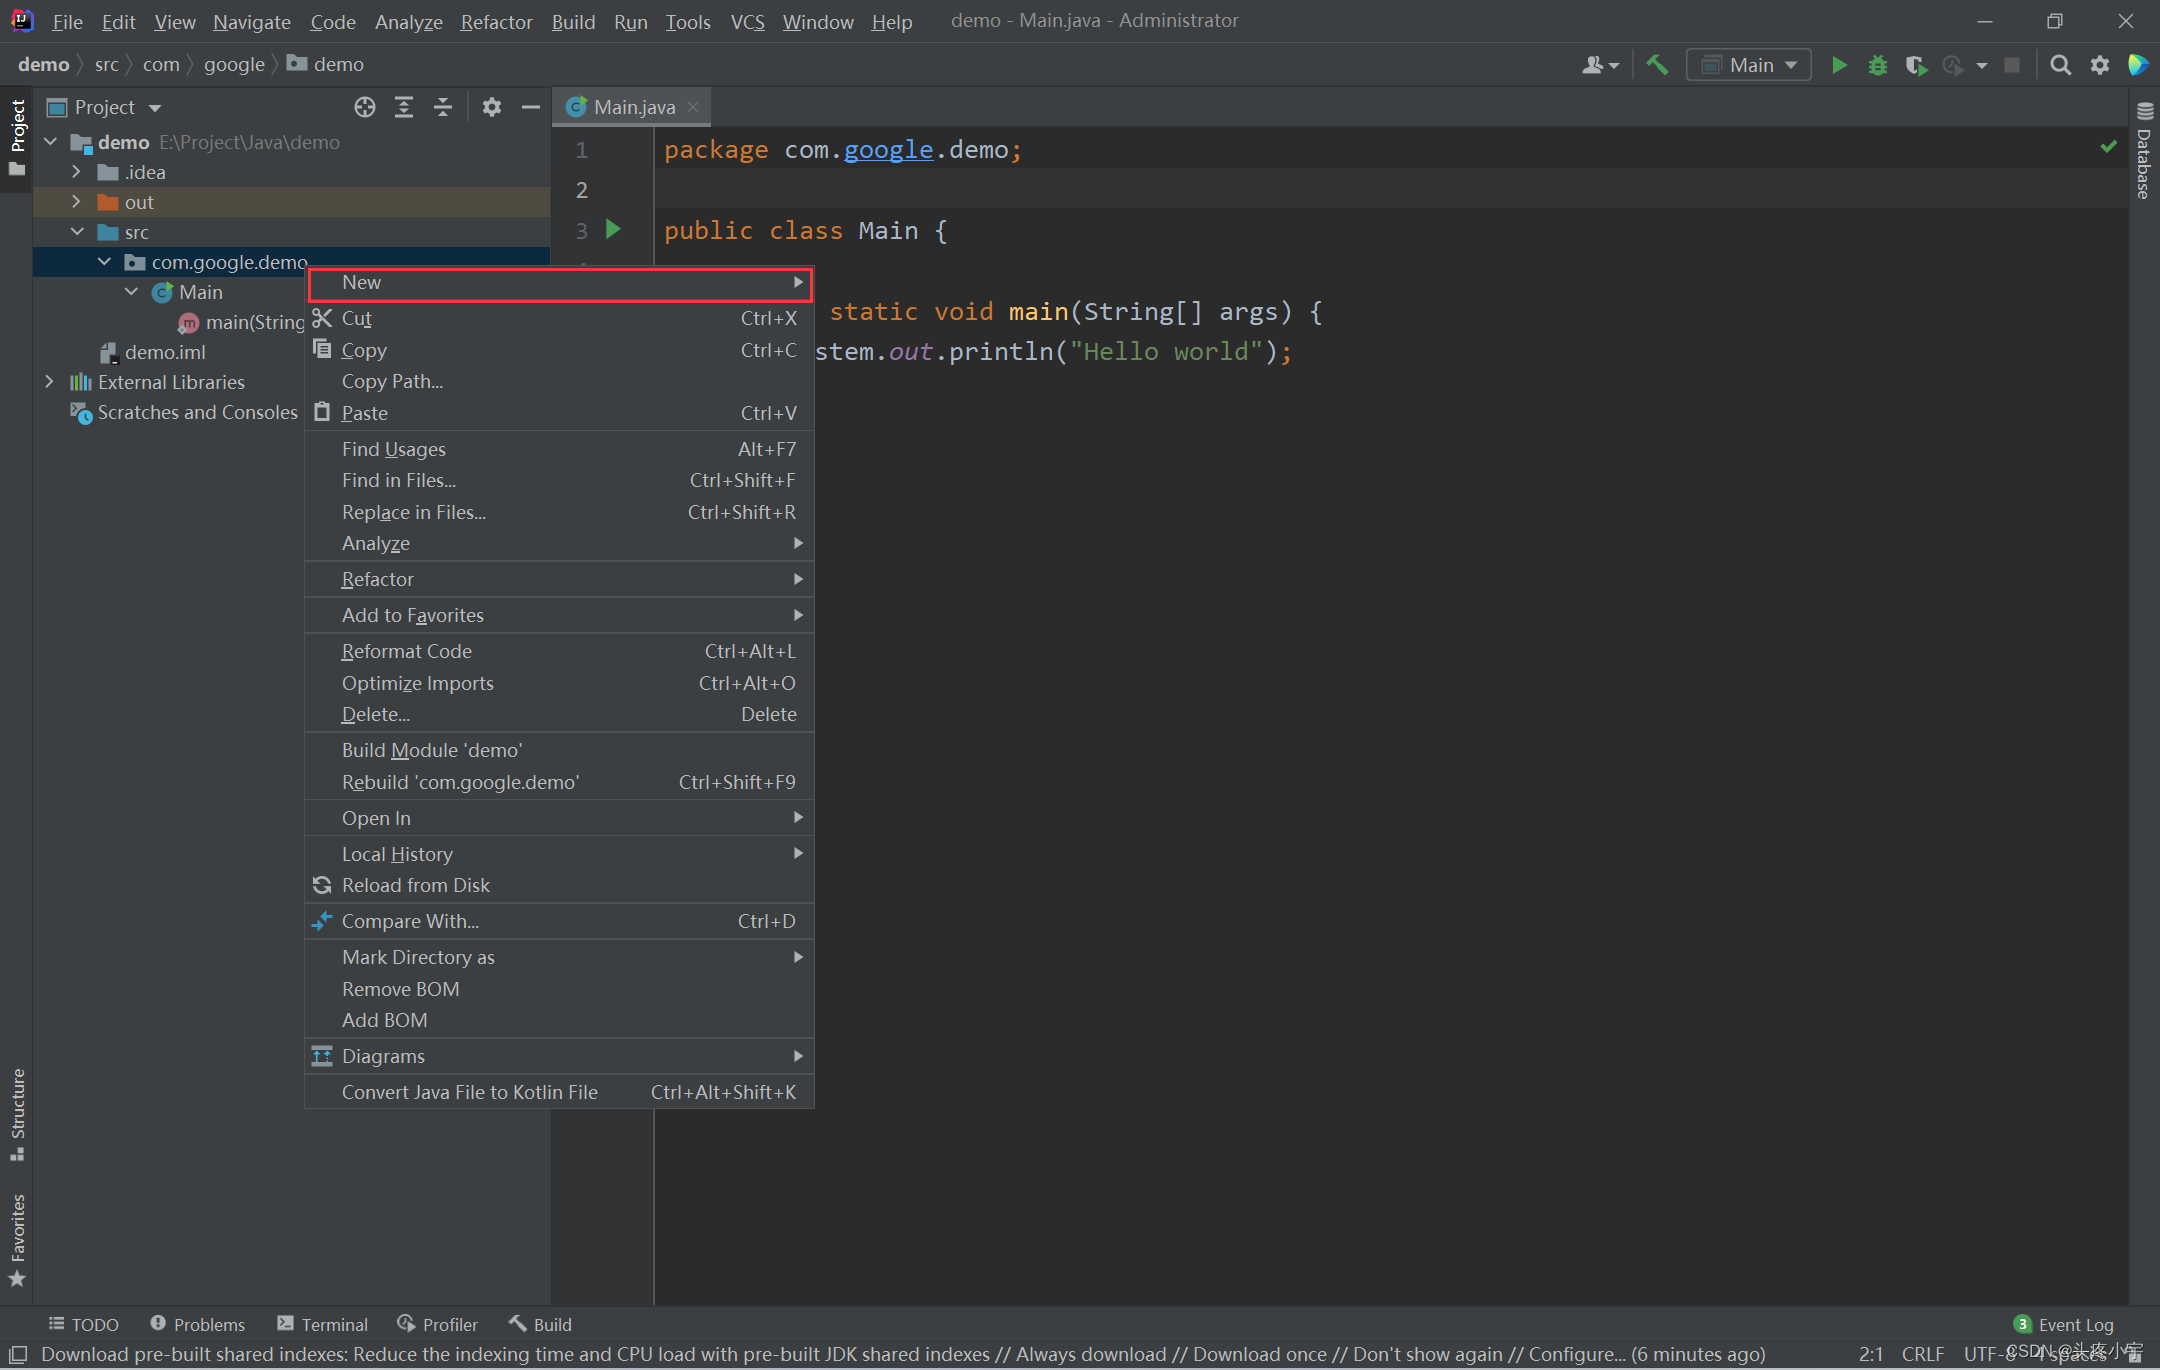
Task: Click the Debug bug icon
Action: click(1877, 65)
